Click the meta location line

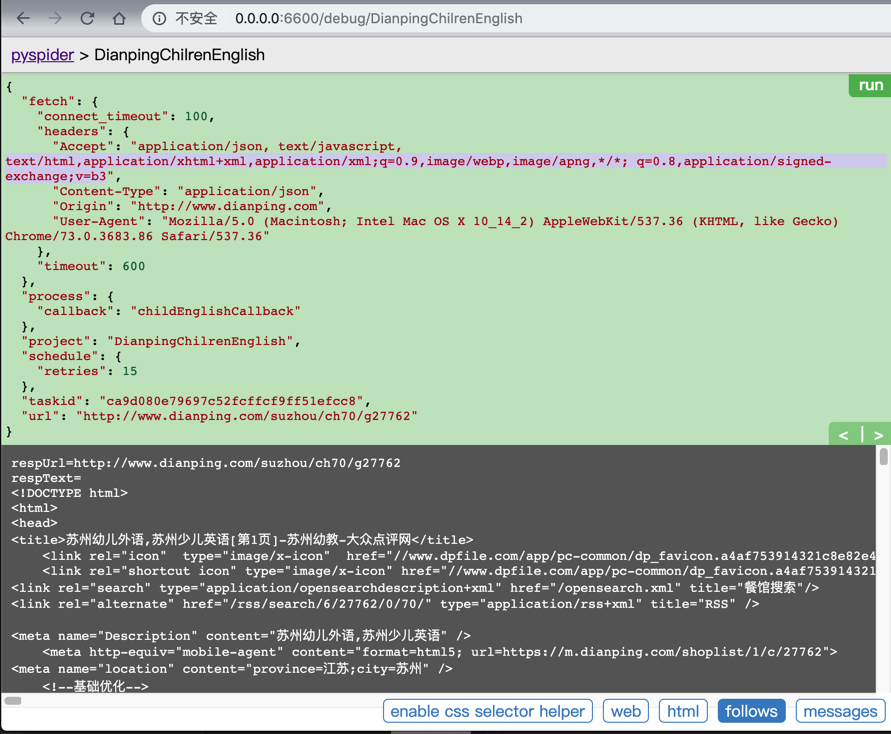click(x=232, y=669)
